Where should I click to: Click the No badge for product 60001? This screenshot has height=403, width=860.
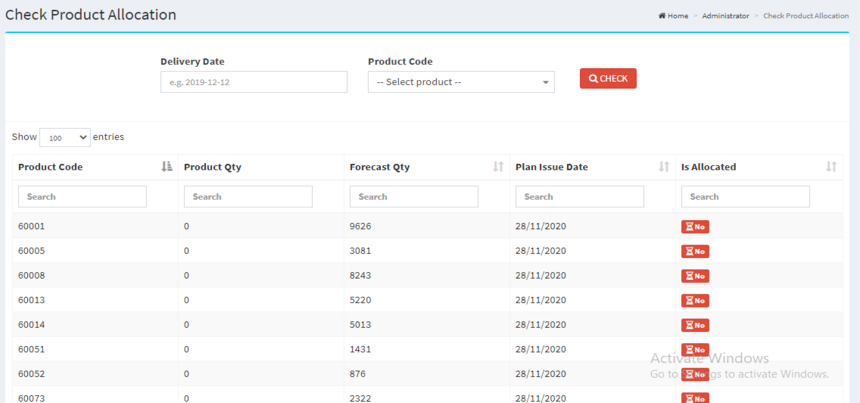click(695, 227)
